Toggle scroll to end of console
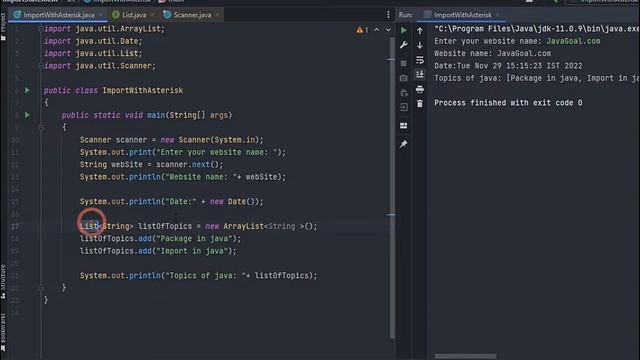 pyautogui.click(x=420, y=74)
